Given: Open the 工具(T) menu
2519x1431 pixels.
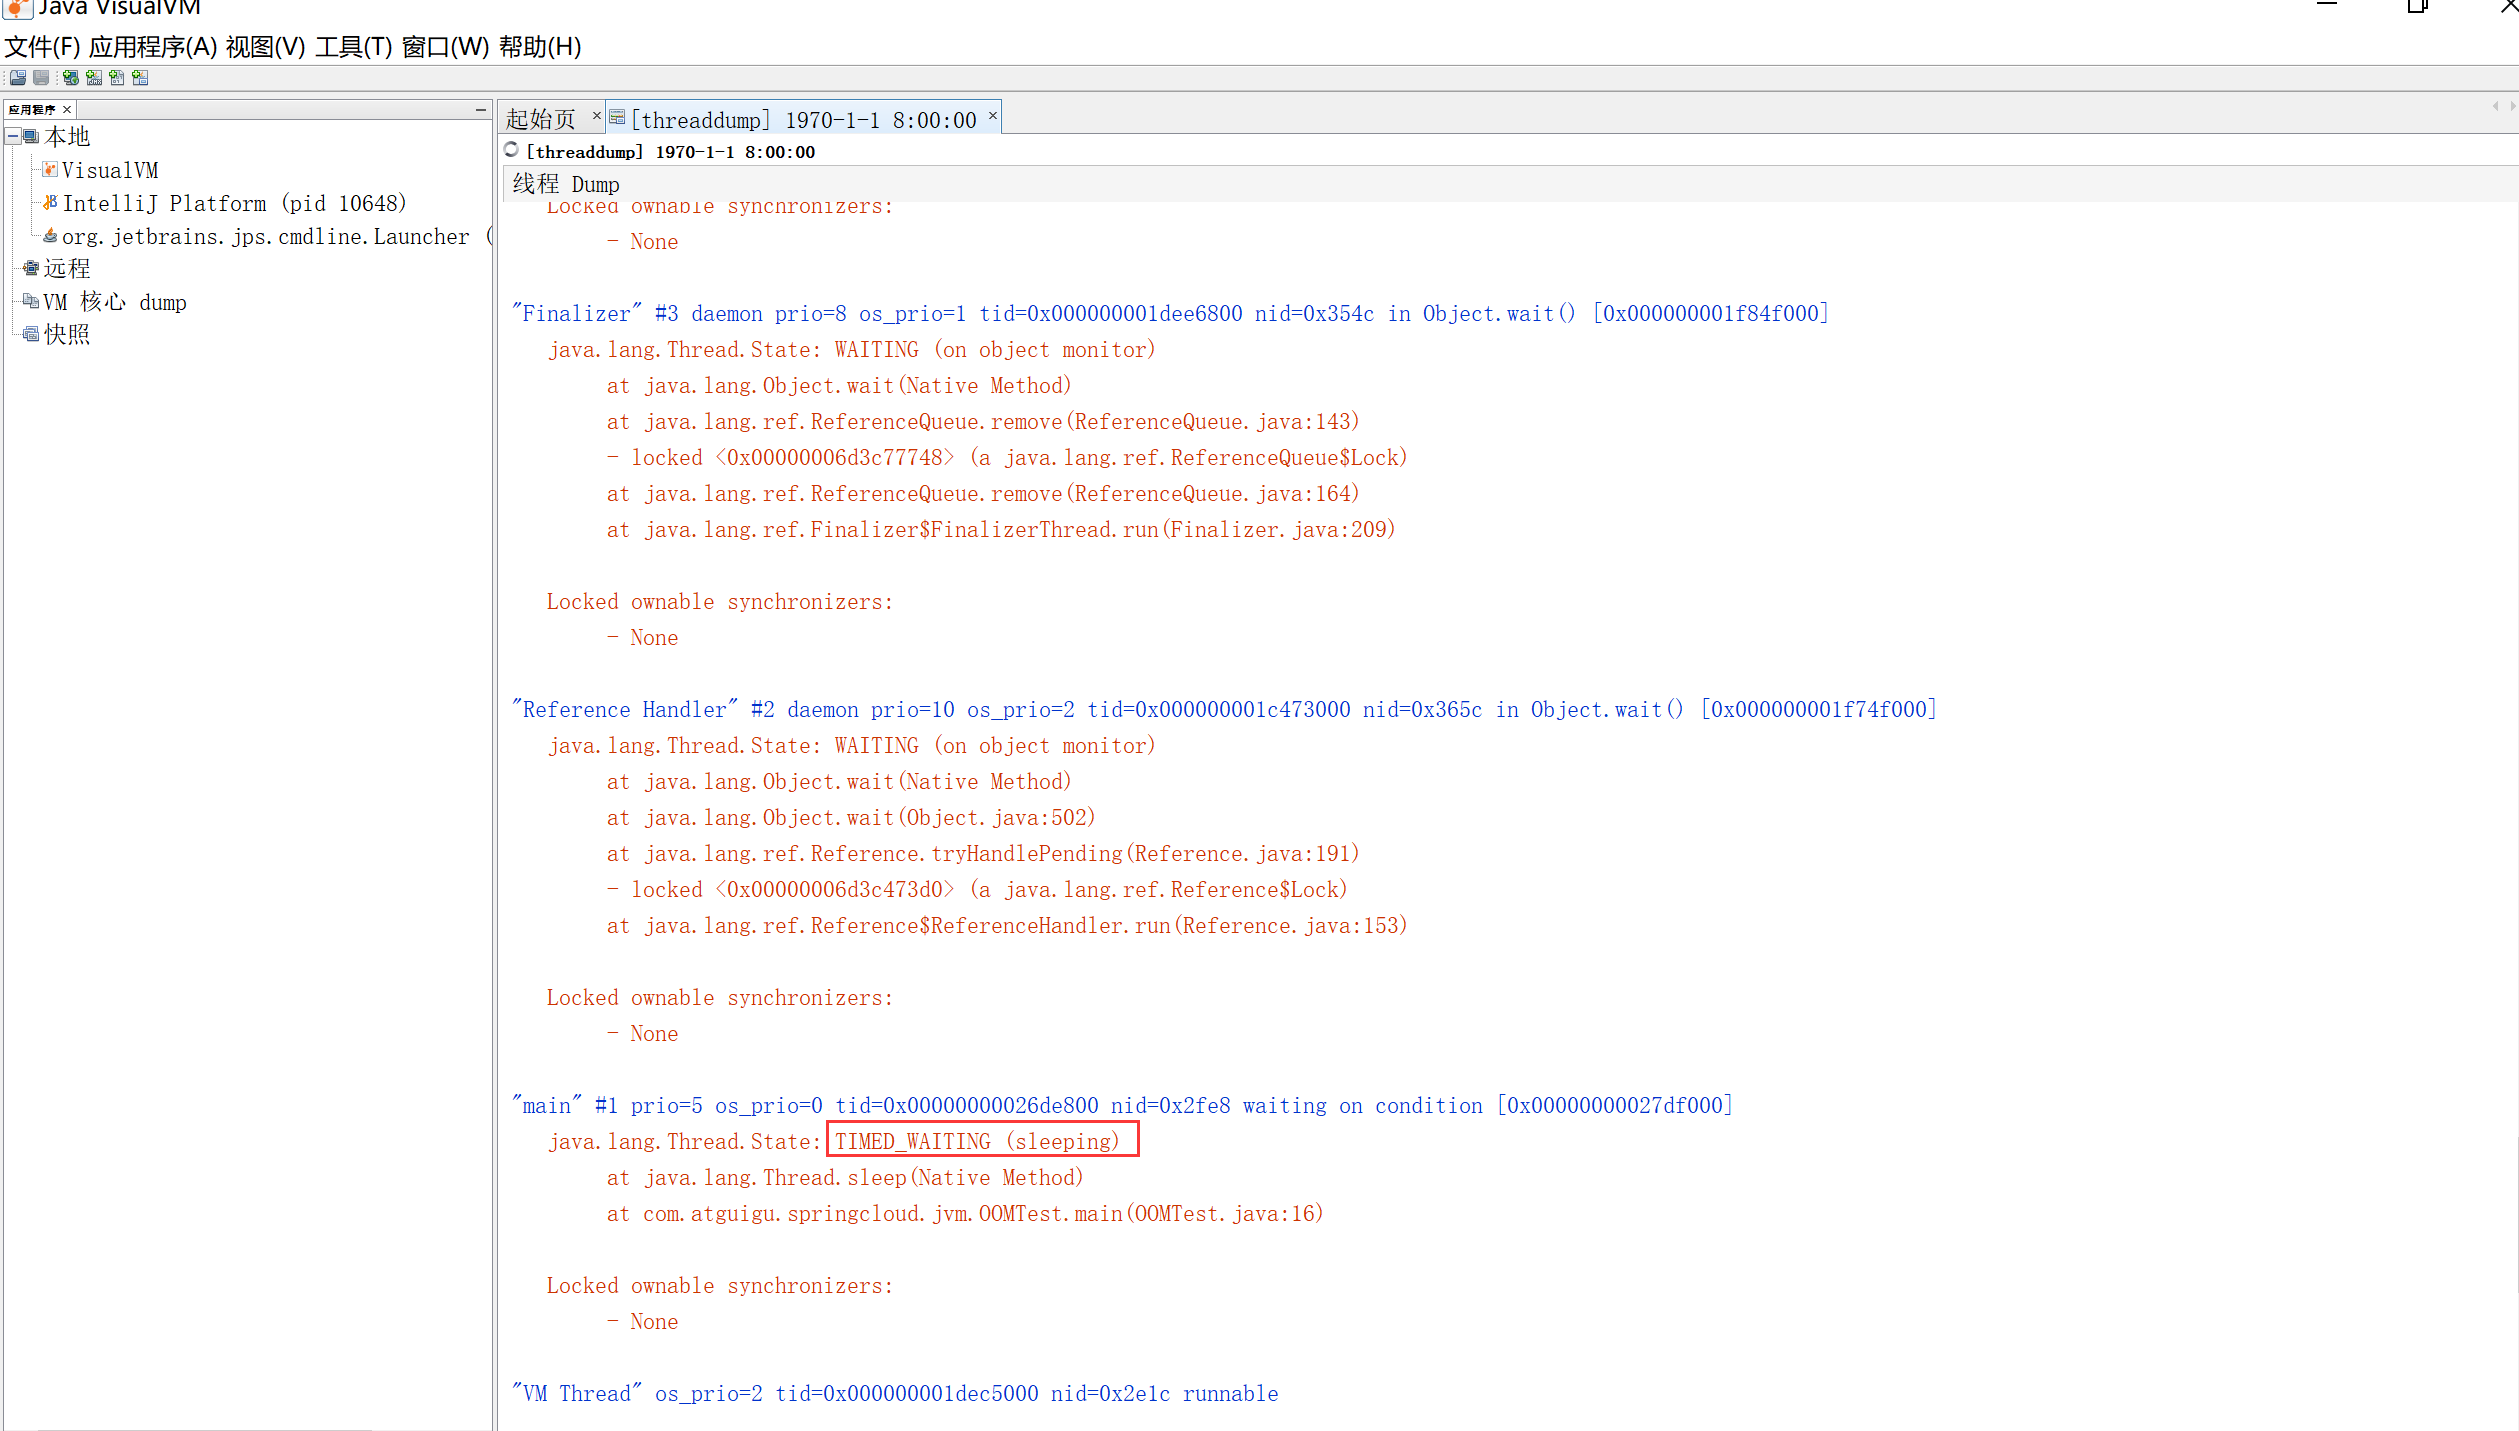Looking at the screenshot, I should pos(354,47).
